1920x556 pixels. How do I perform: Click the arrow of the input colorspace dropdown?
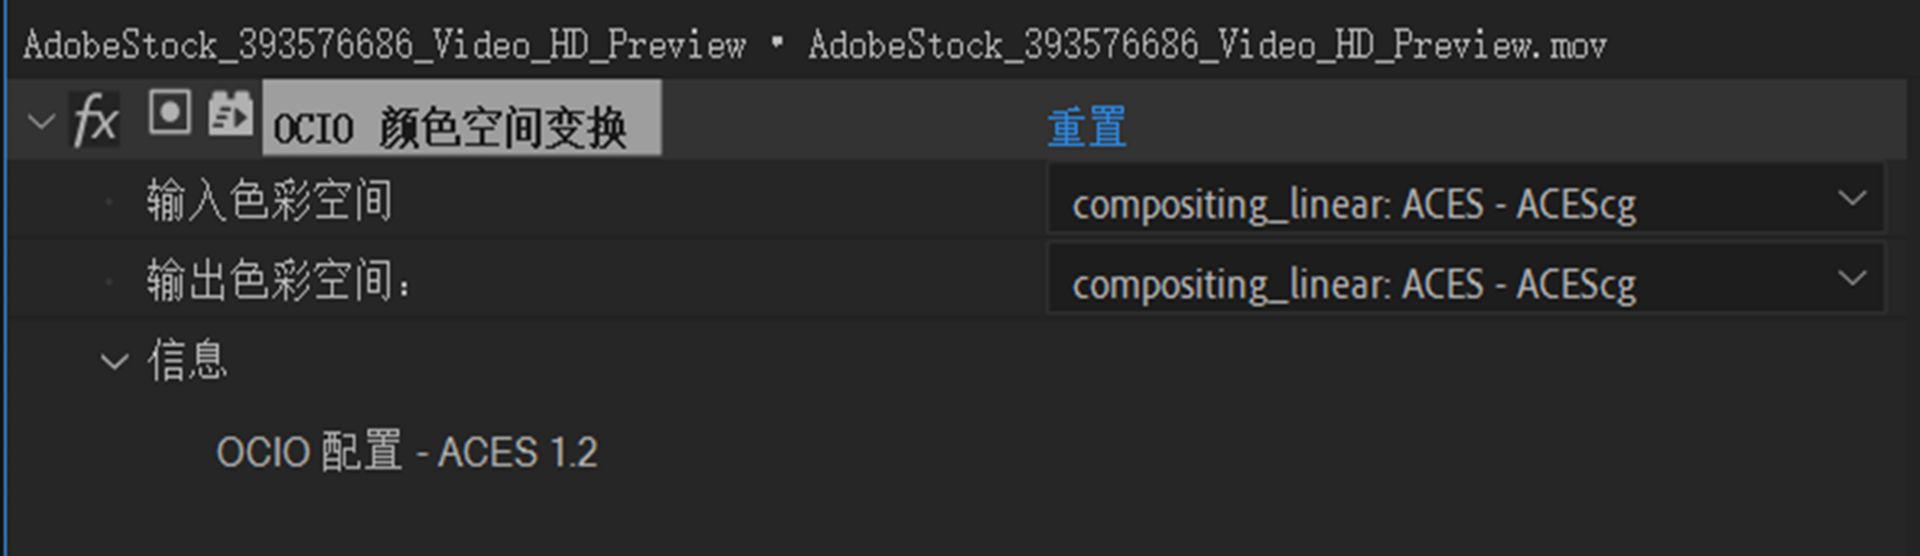(x=1851, y=199)
